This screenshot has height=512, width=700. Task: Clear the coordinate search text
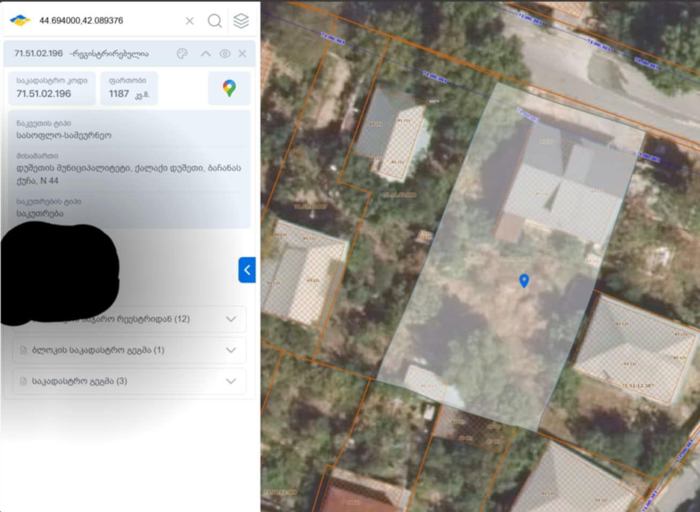click(x=190, y=20)
